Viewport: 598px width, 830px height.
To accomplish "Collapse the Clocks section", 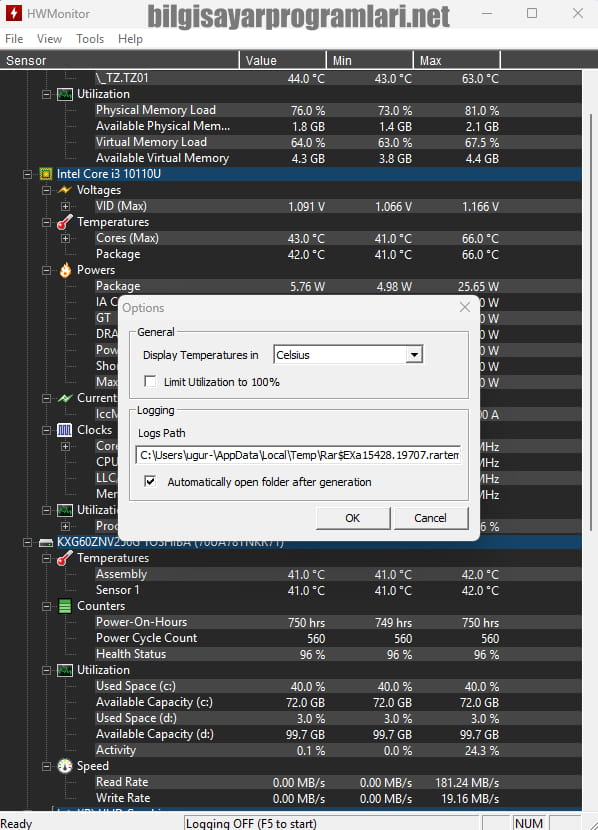I will (47, 430).
